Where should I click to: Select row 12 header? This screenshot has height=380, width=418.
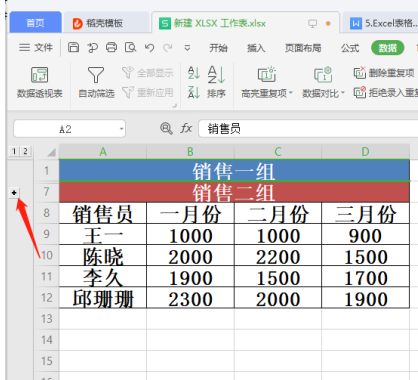tap(47, 297)
